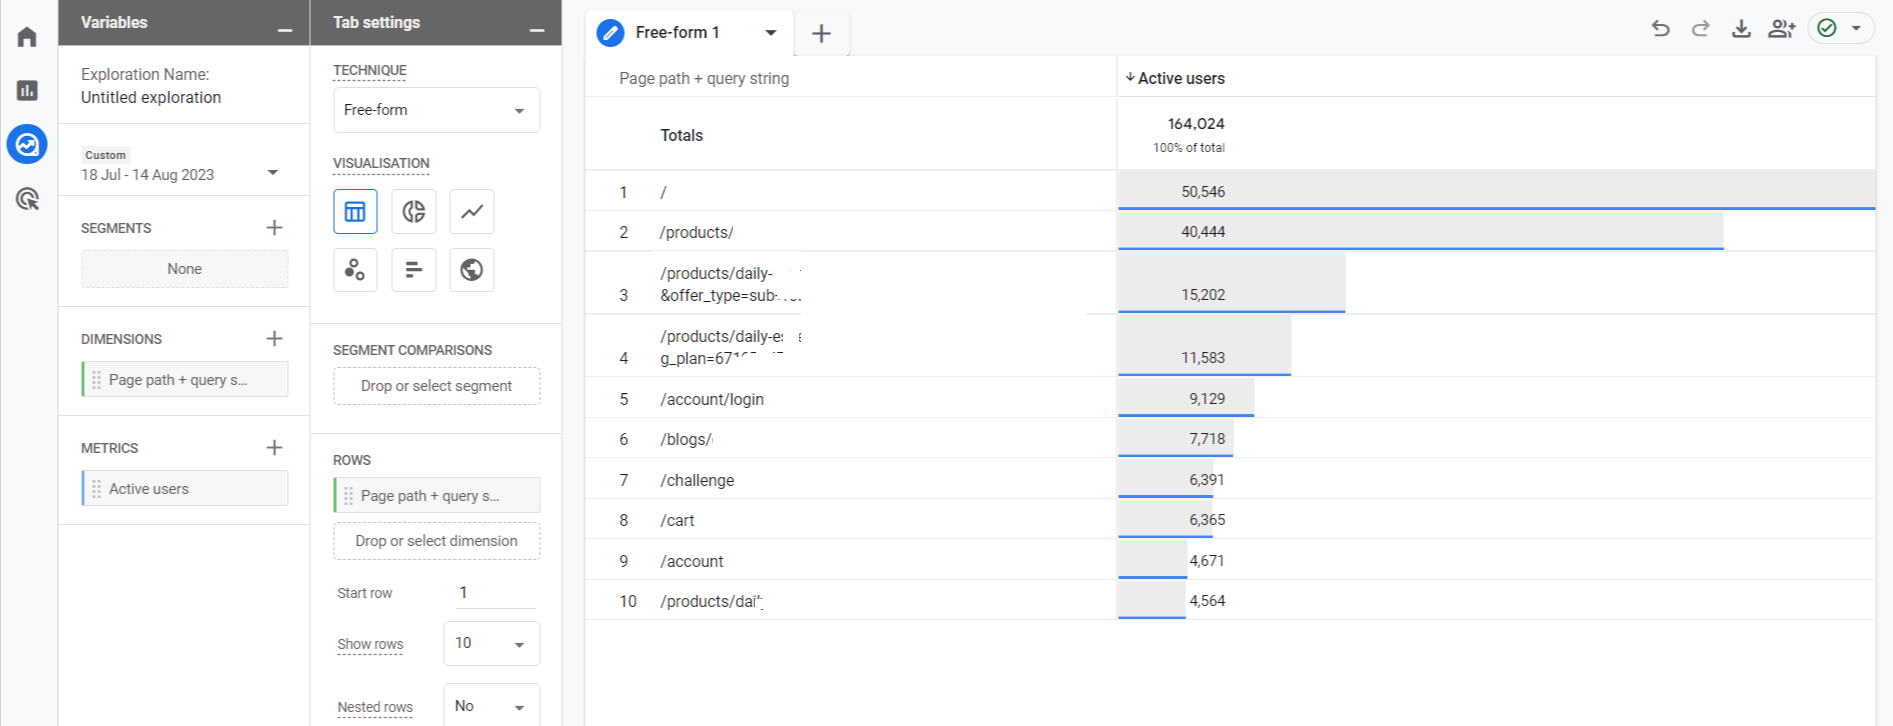Select the Line chart visualisation

tap(472, 211)
